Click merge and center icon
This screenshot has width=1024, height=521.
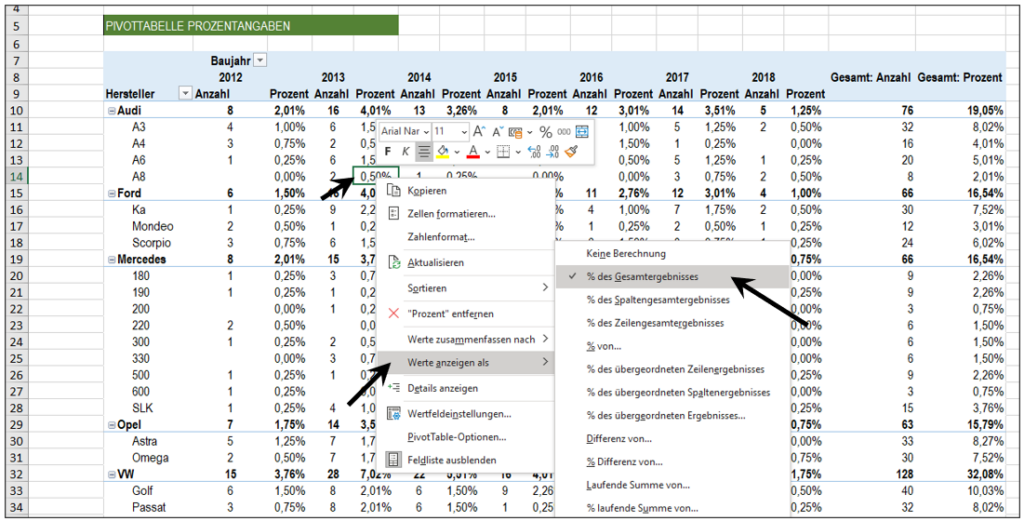[582, 132]
